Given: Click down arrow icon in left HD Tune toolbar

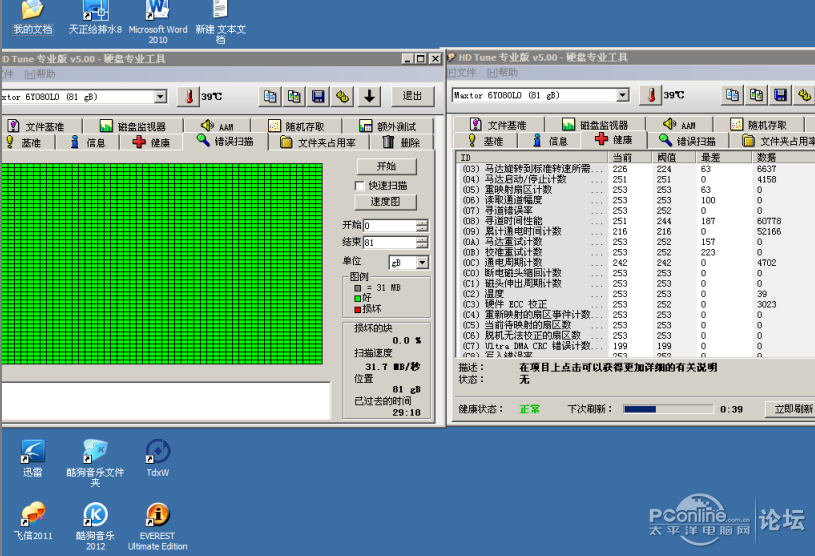Looking at the screenshot, I should 370,97.
